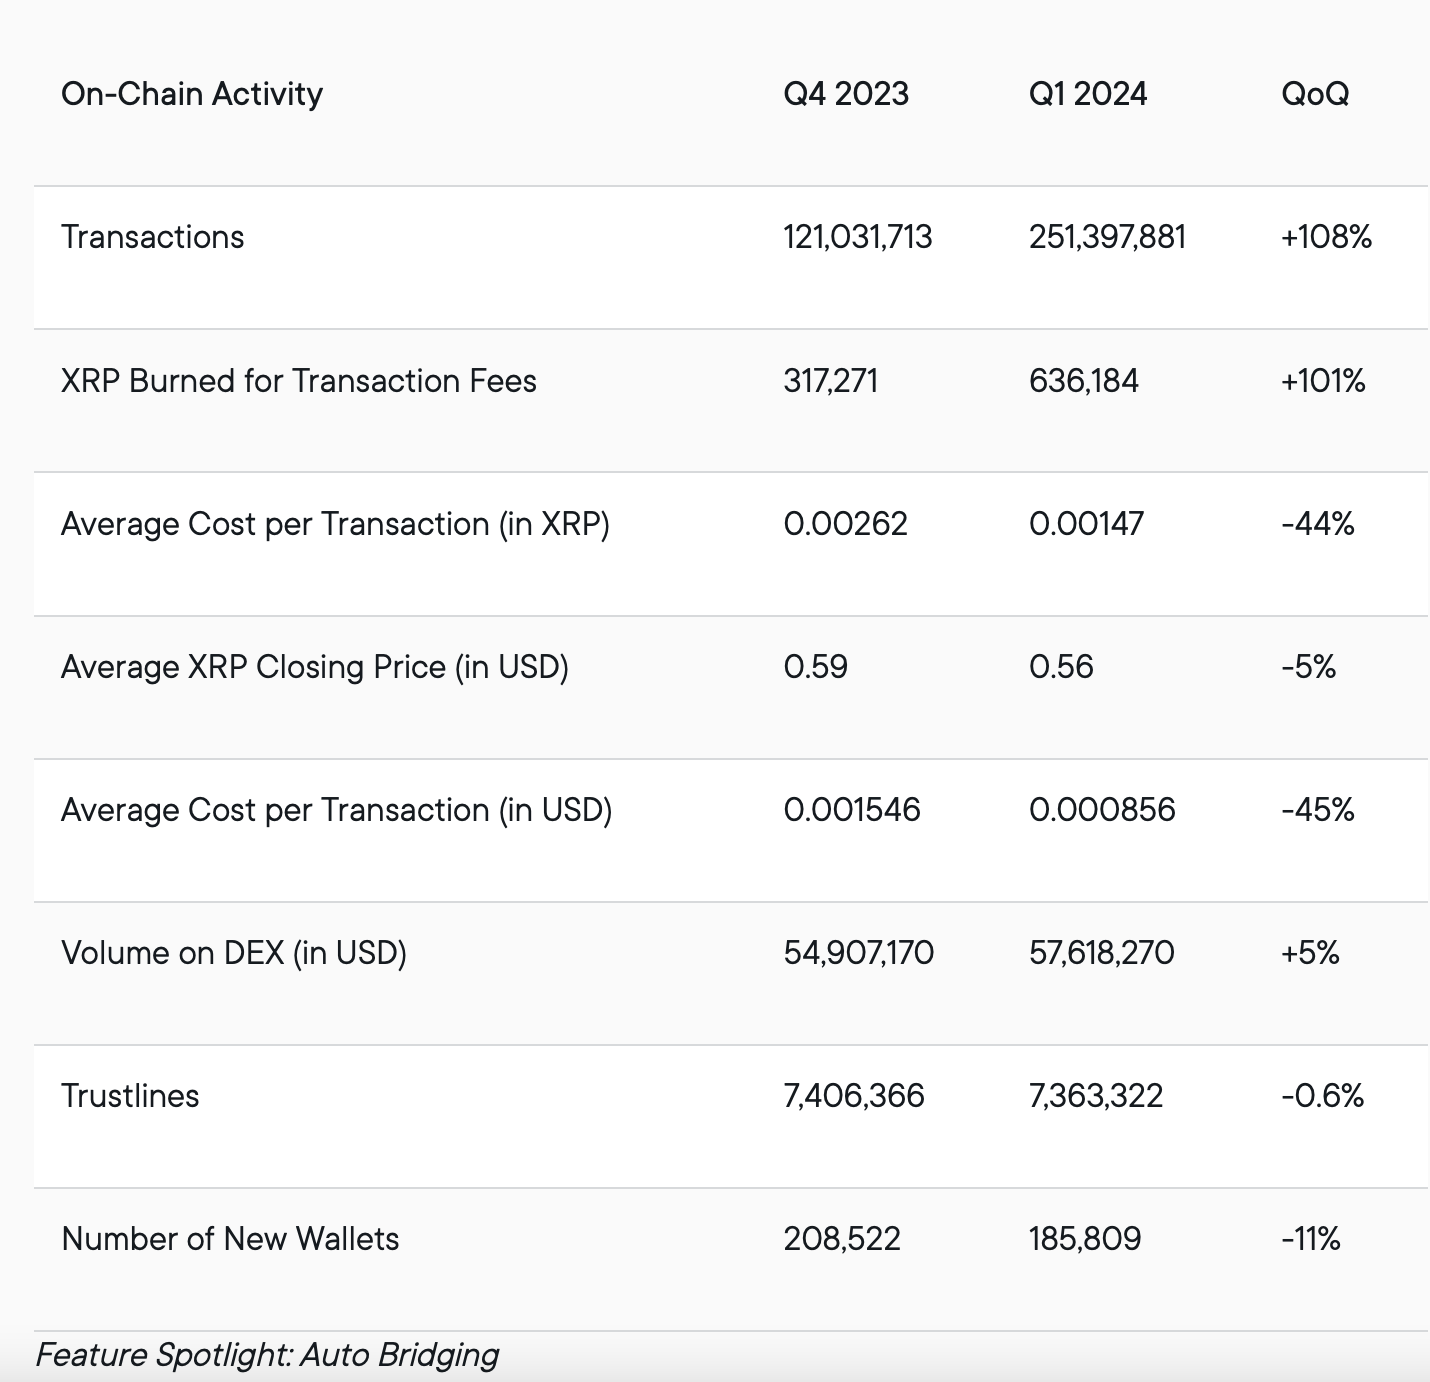Select Average Cost per Transaction (in USD) label
This screenshot has width=1430, height=1382.
coord(336,810)
